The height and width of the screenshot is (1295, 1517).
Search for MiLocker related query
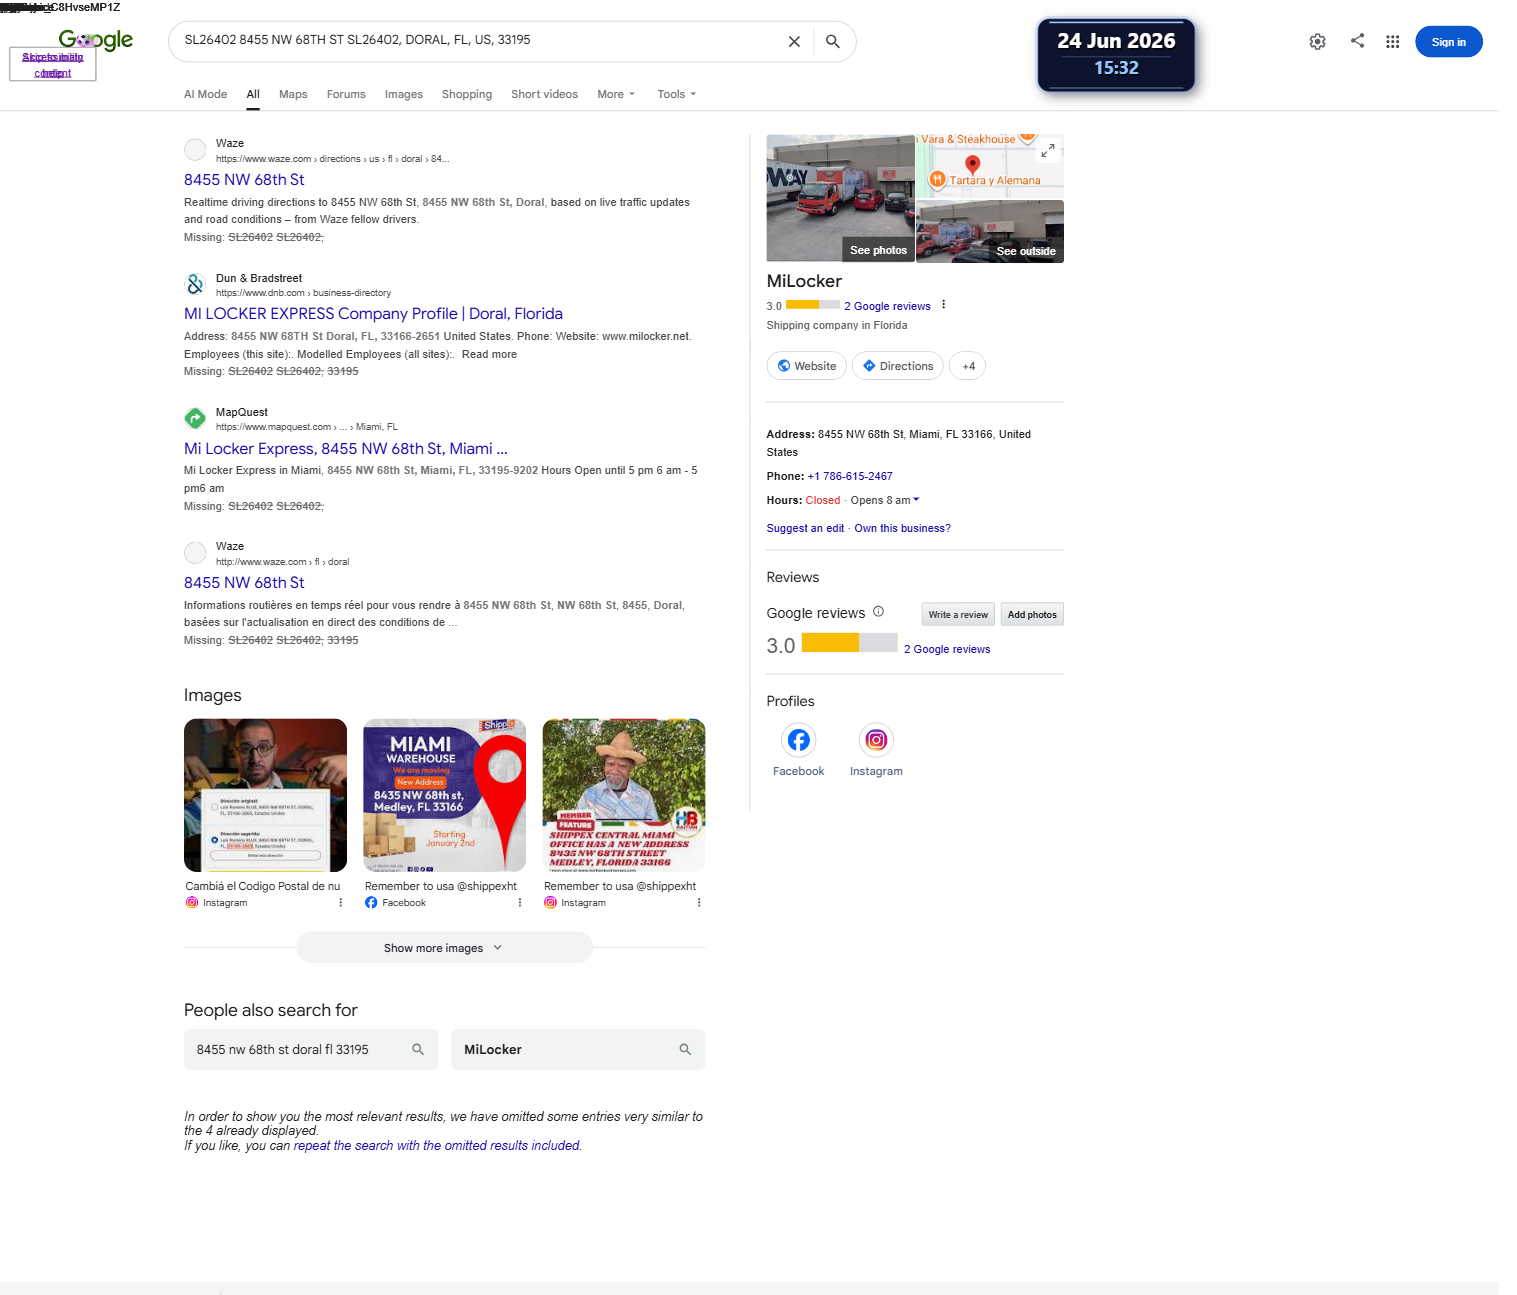[578, 1049]
